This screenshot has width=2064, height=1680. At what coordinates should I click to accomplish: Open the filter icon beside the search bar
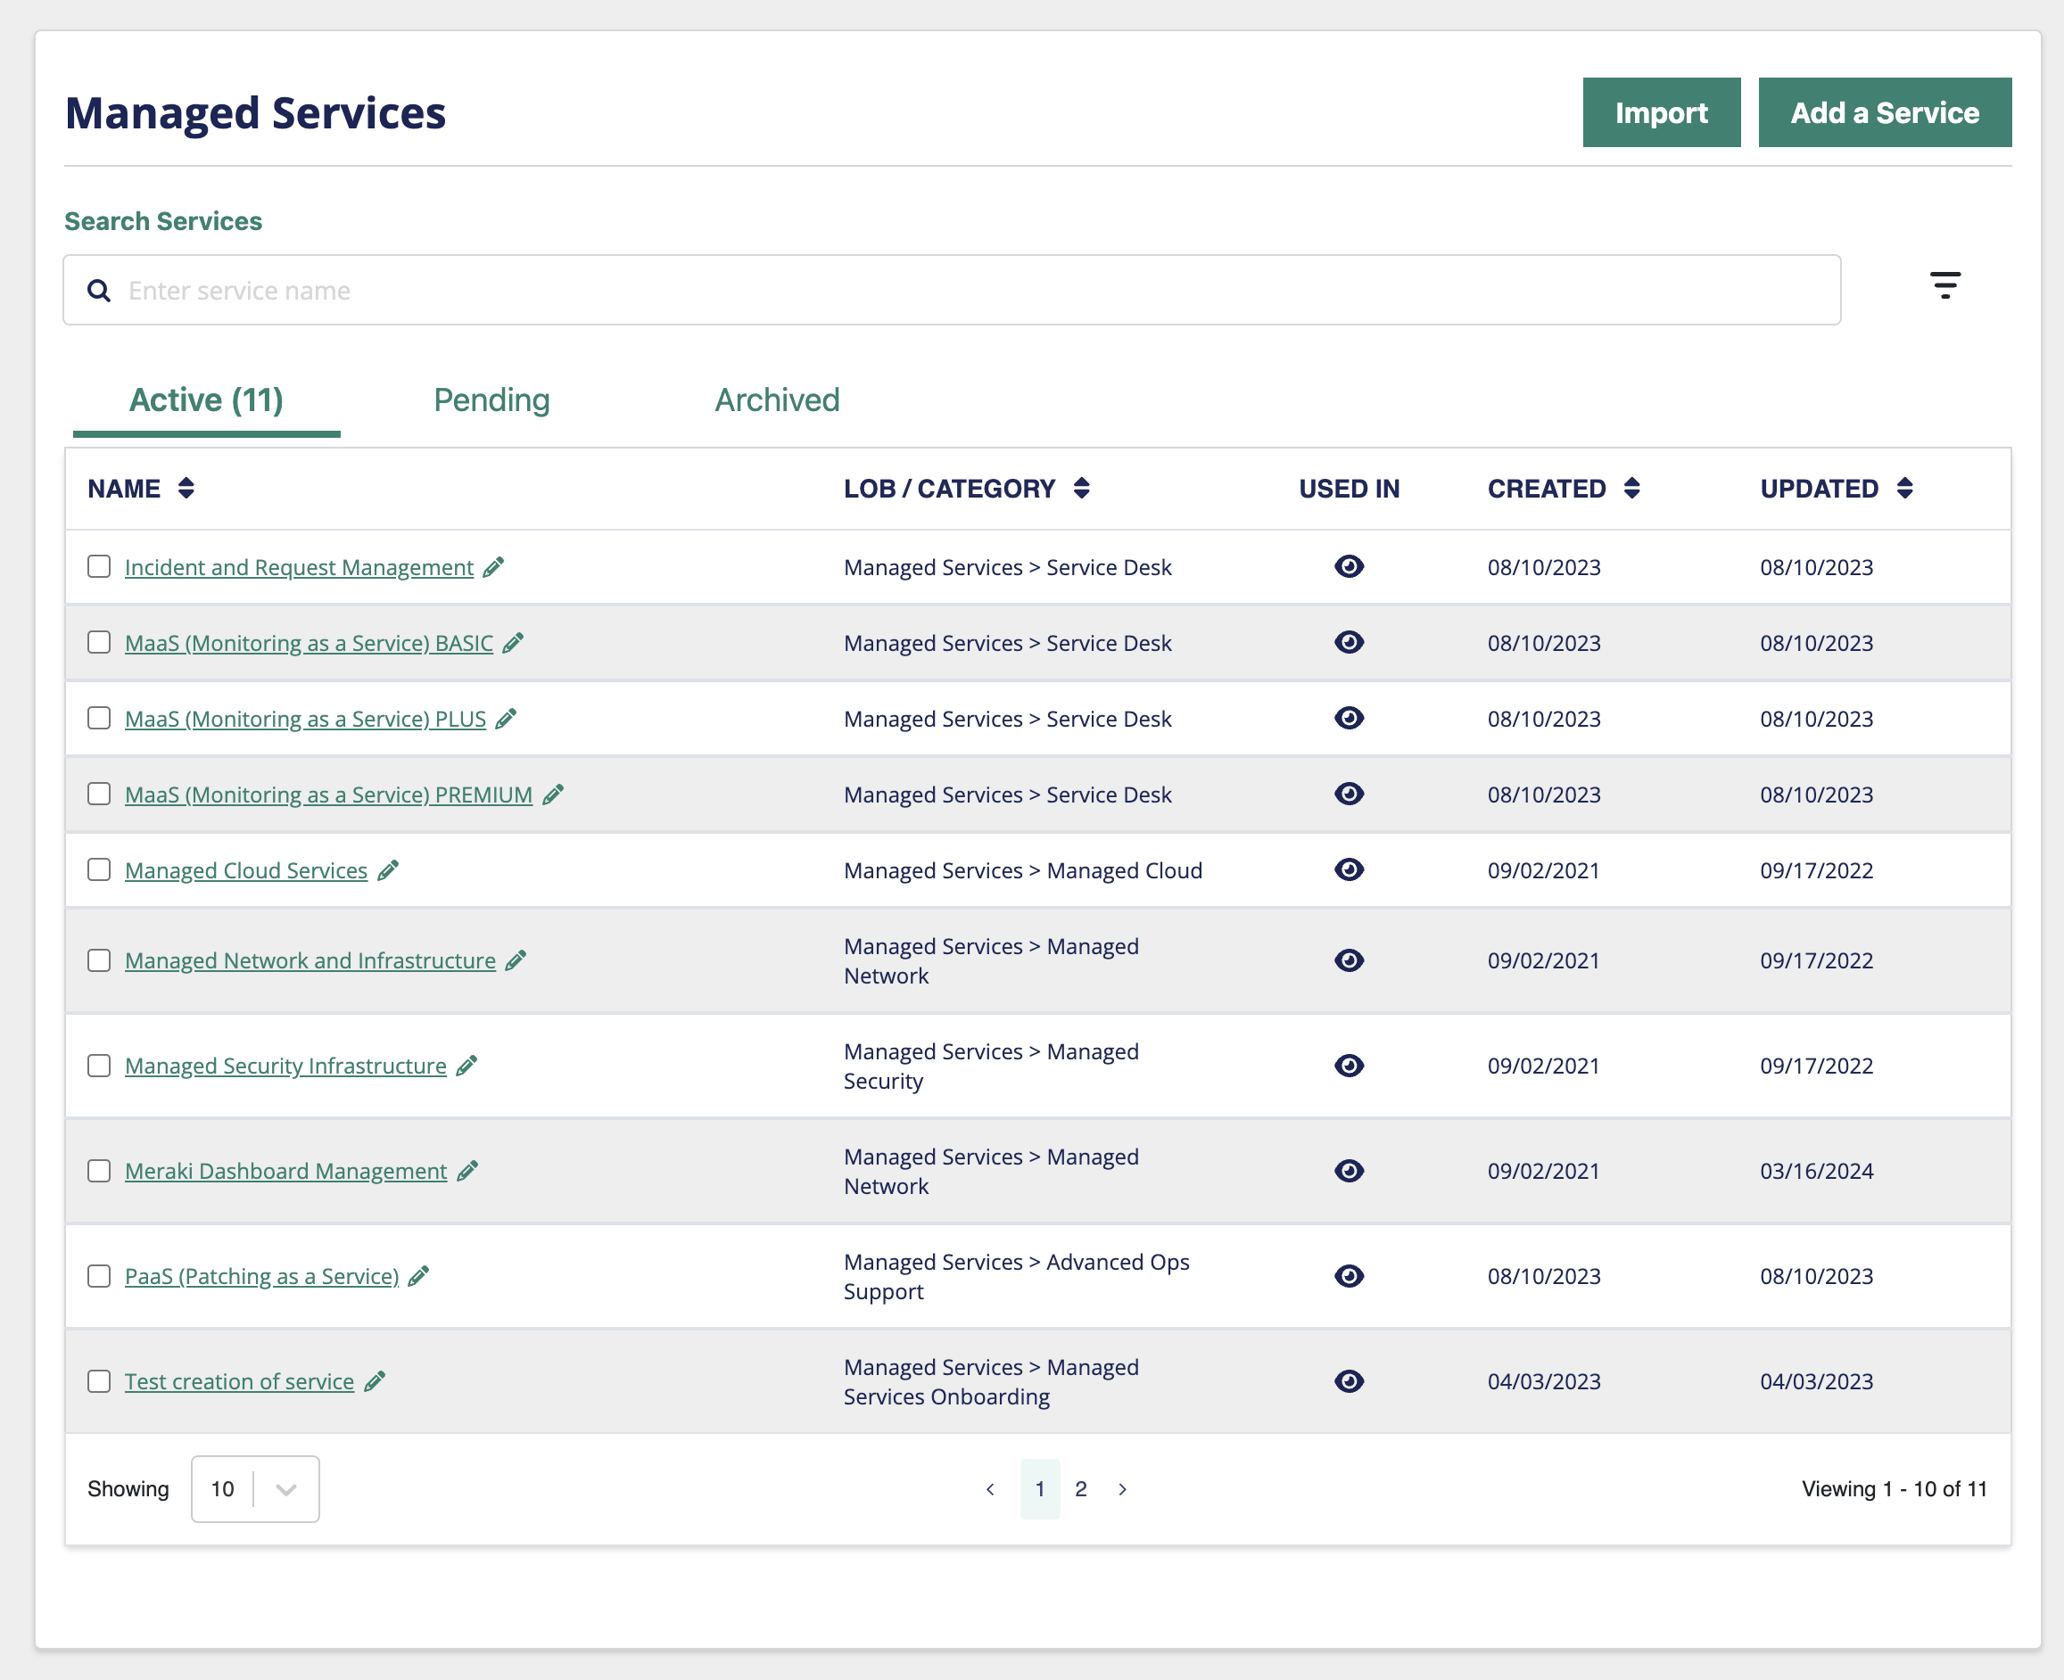pos(1944,286)
